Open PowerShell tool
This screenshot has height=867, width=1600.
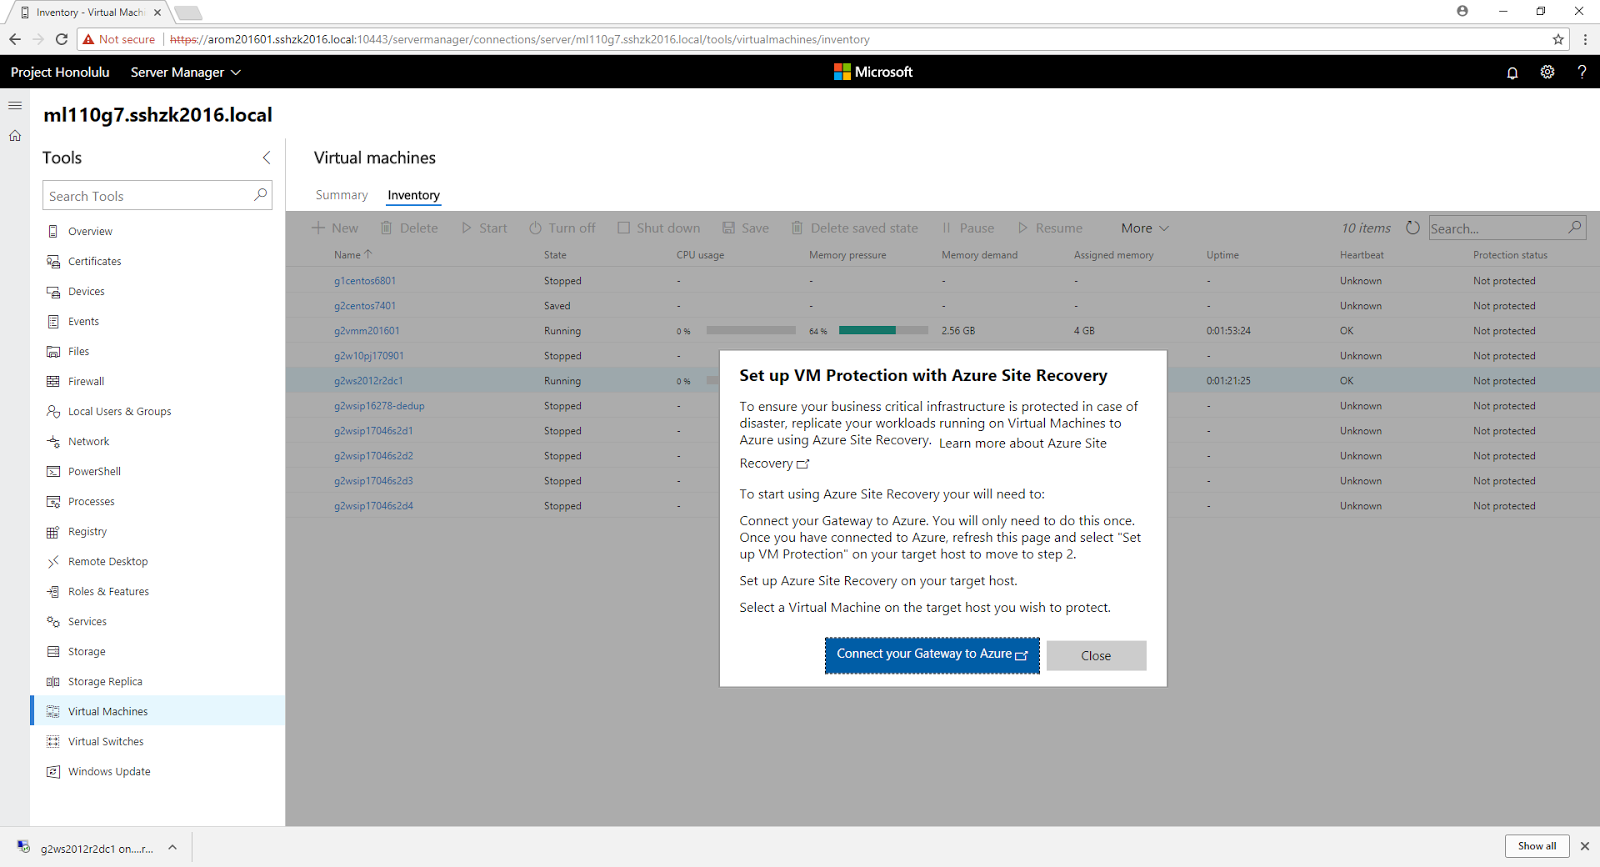click(94, 471)
